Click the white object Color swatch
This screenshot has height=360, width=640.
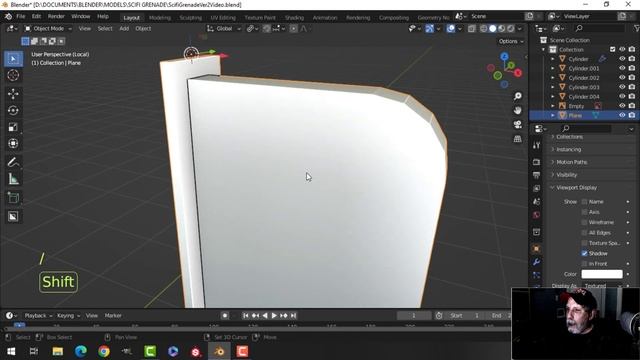pos(602,274)
